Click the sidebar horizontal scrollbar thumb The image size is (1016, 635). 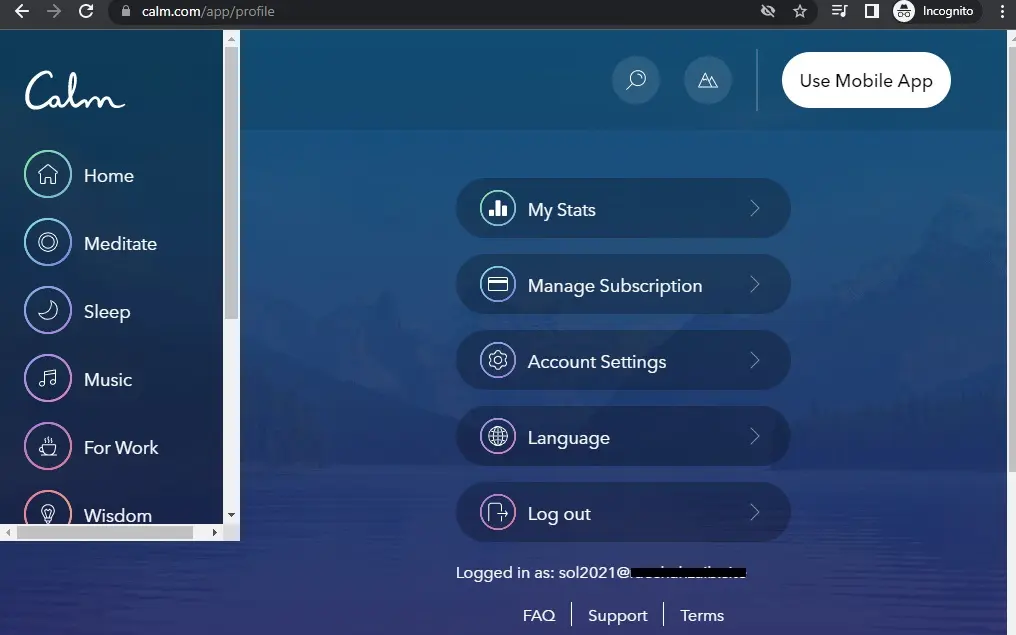click(105, 533)
